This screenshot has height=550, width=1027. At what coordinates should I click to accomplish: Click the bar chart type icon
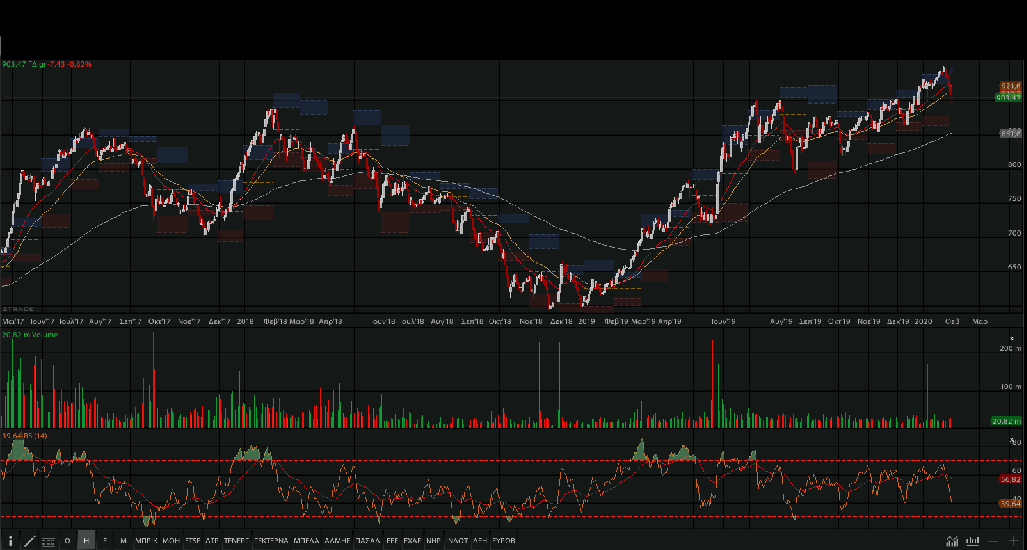970,541
